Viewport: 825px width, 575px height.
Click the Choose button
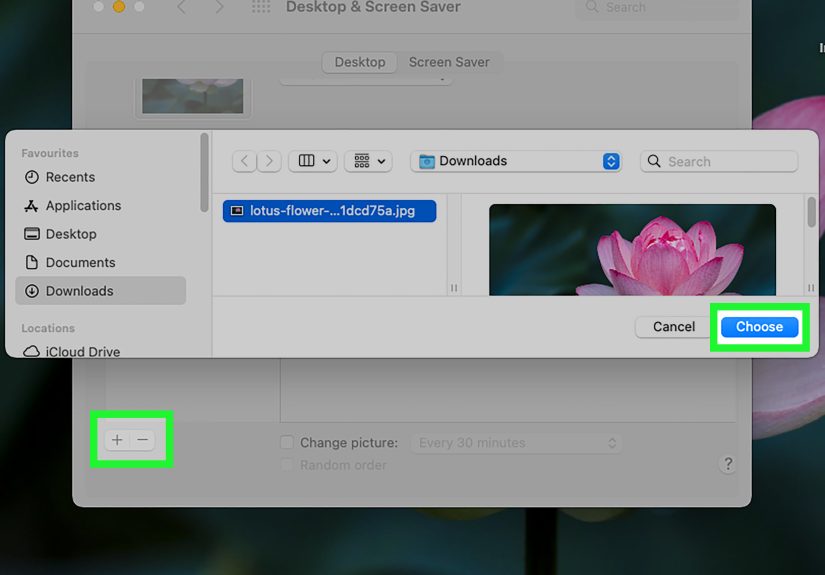point(759,327)
